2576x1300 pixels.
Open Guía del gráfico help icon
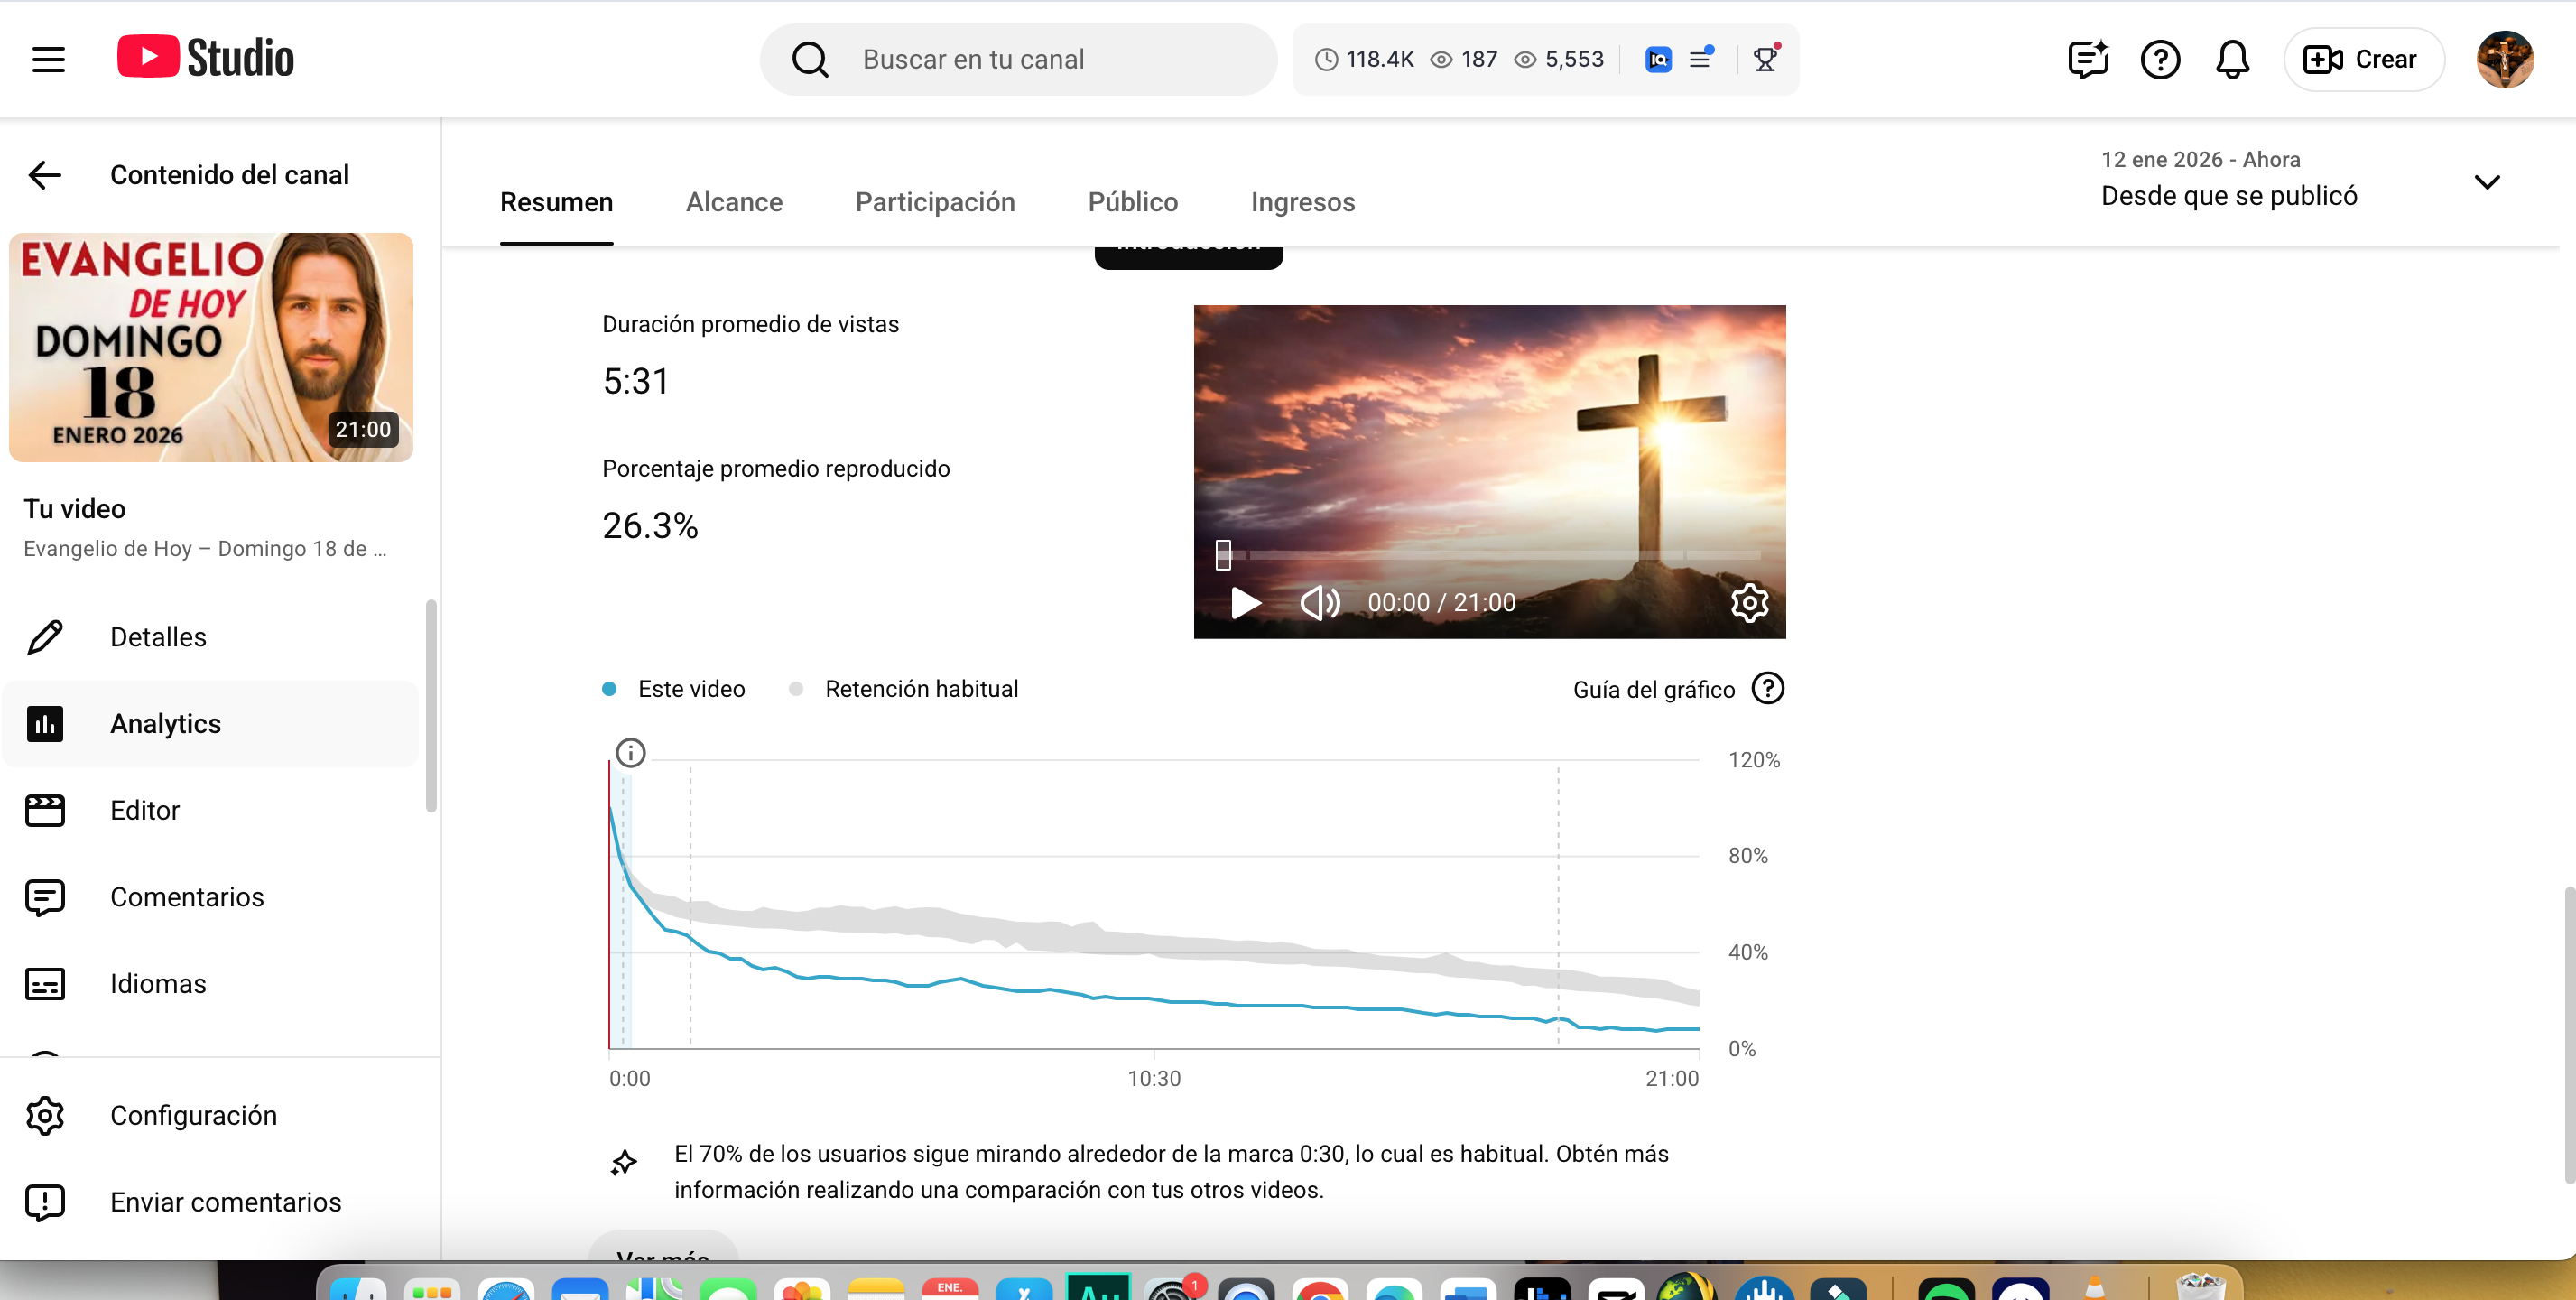[1767, 688]
